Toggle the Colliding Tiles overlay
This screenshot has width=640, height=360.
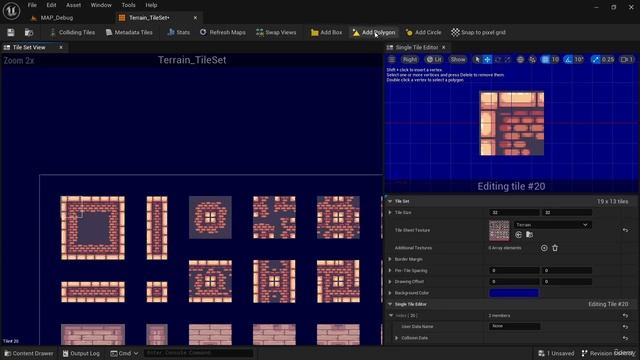[x=72, y=32]
